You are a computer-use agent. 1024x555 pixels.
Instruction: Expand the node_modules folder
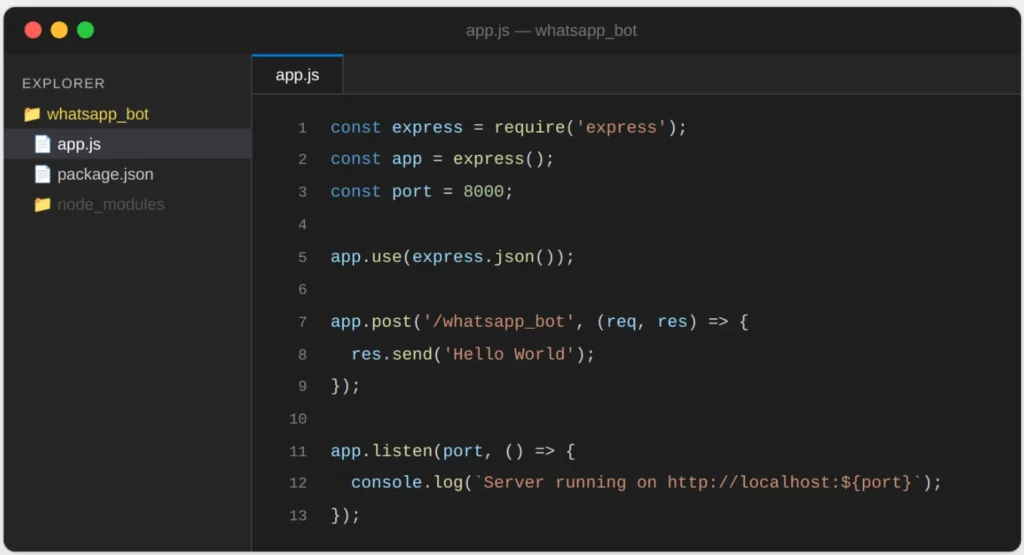click(111, 204)
